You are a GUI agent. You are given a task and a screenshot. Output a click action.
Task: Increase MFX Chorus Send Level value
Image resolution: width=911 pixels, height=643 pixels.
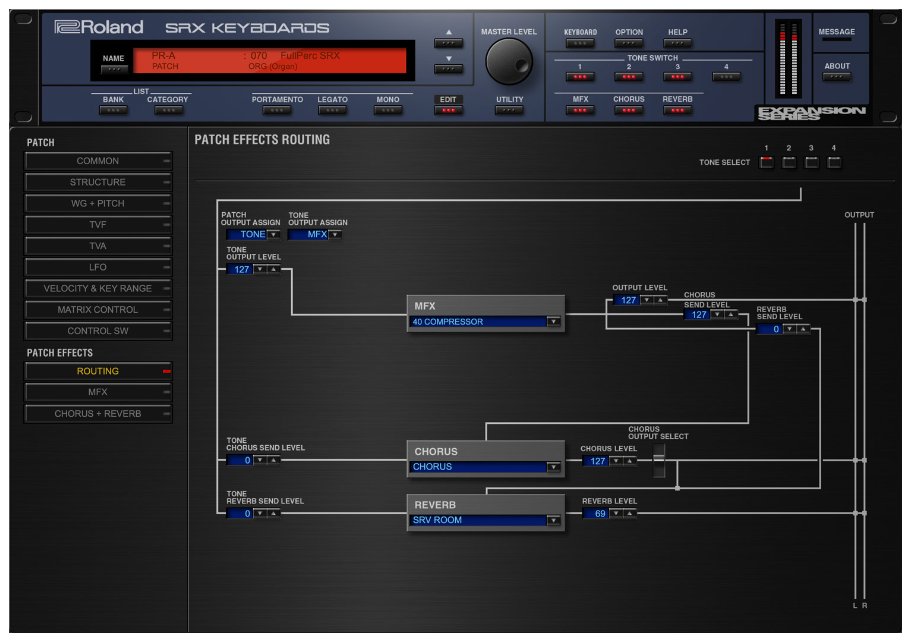[731, 315]
